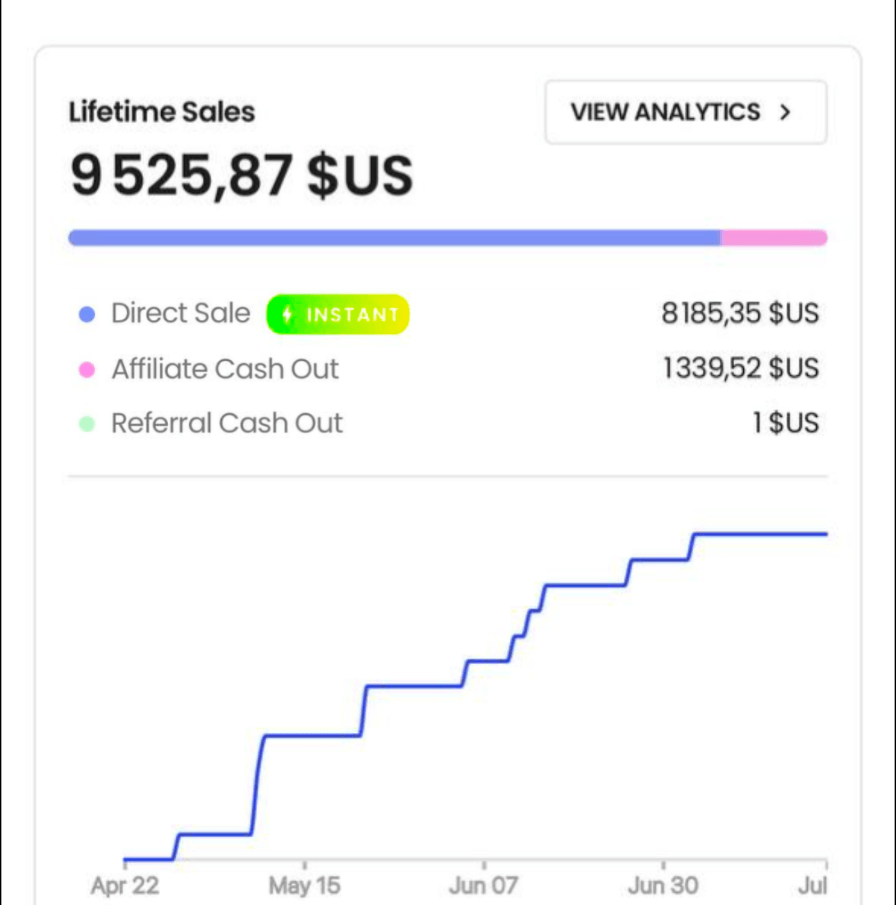Click the green Instant badge
The width and height of the screenshot is (896, 905).
[x=338, y=314]
